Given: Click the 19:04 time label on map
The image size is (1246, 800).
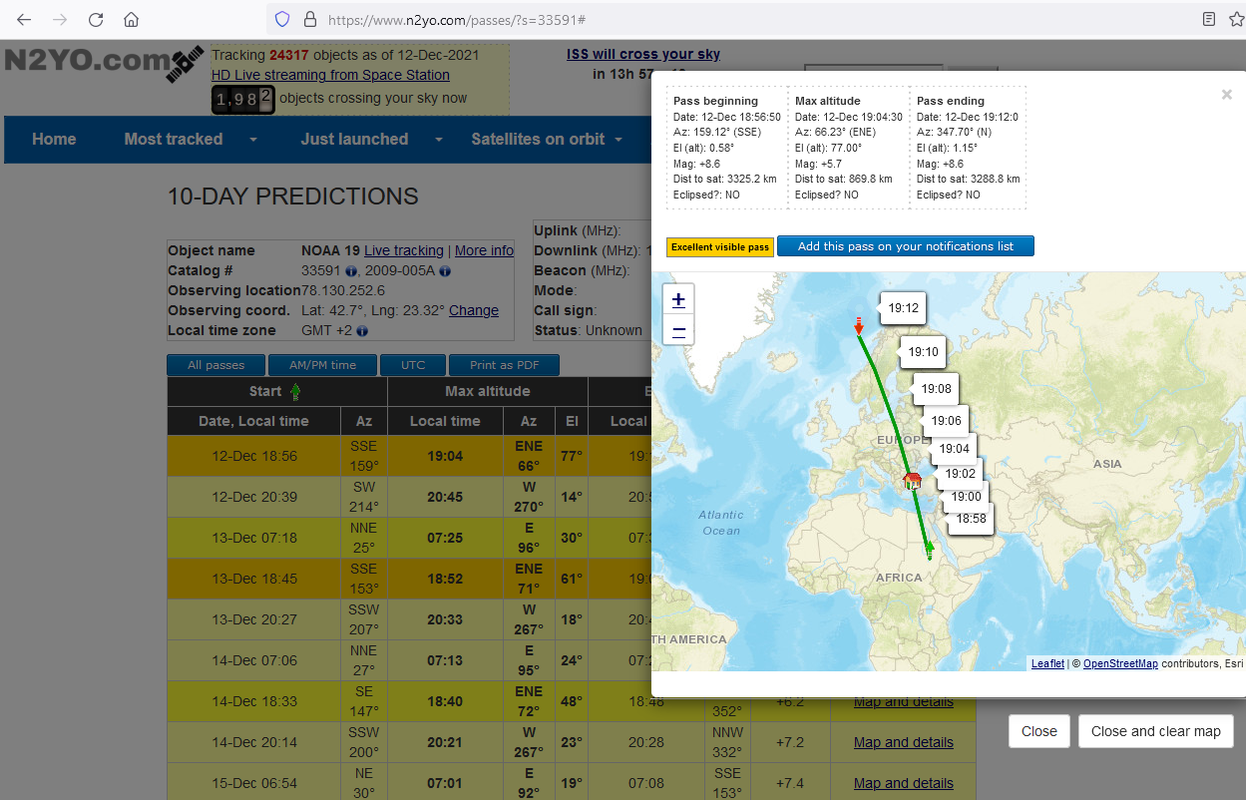Looking at the screenshot, I should pos(954,449).
